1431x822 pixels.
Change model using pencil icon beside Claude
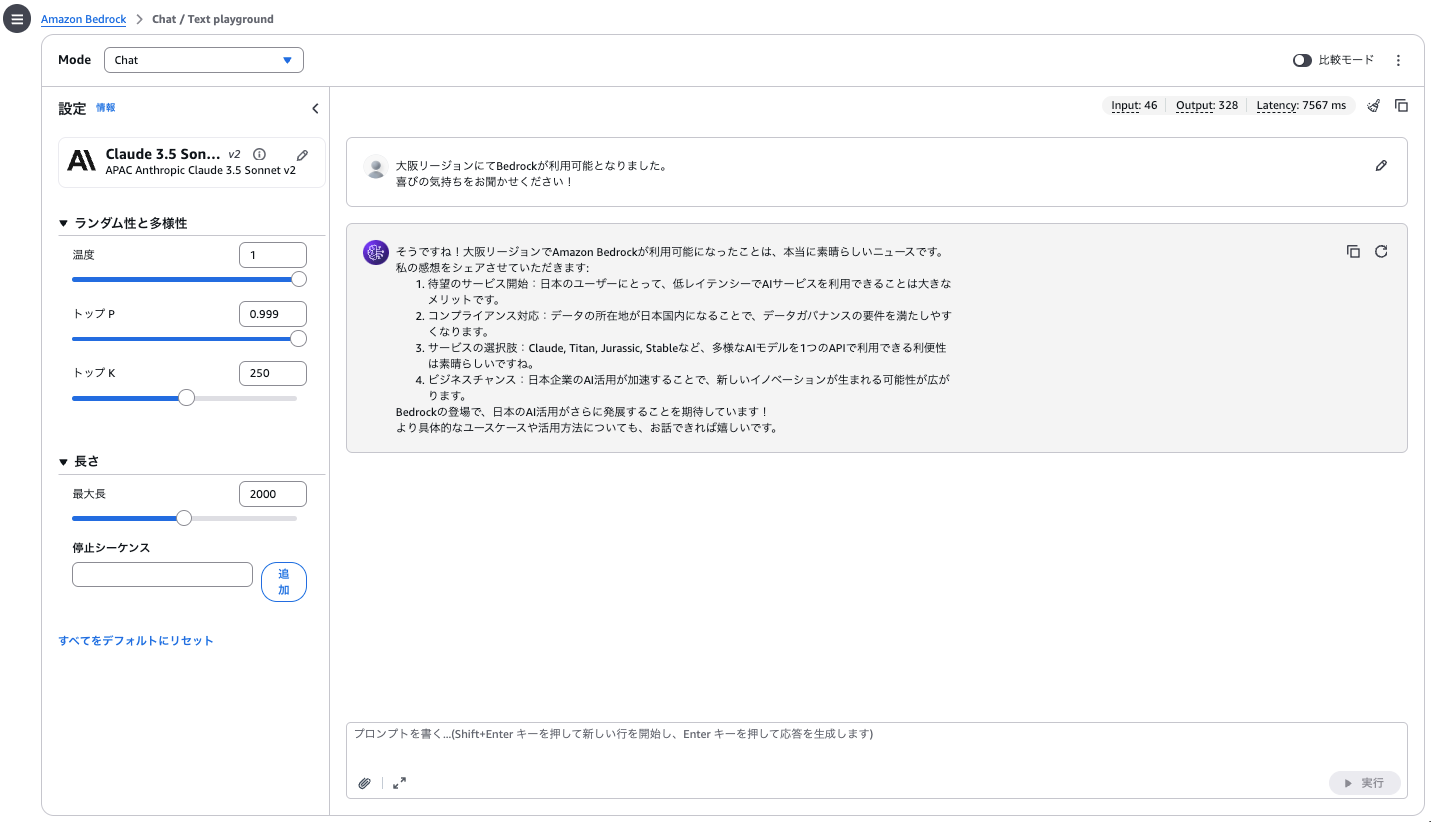coord(303,155)
